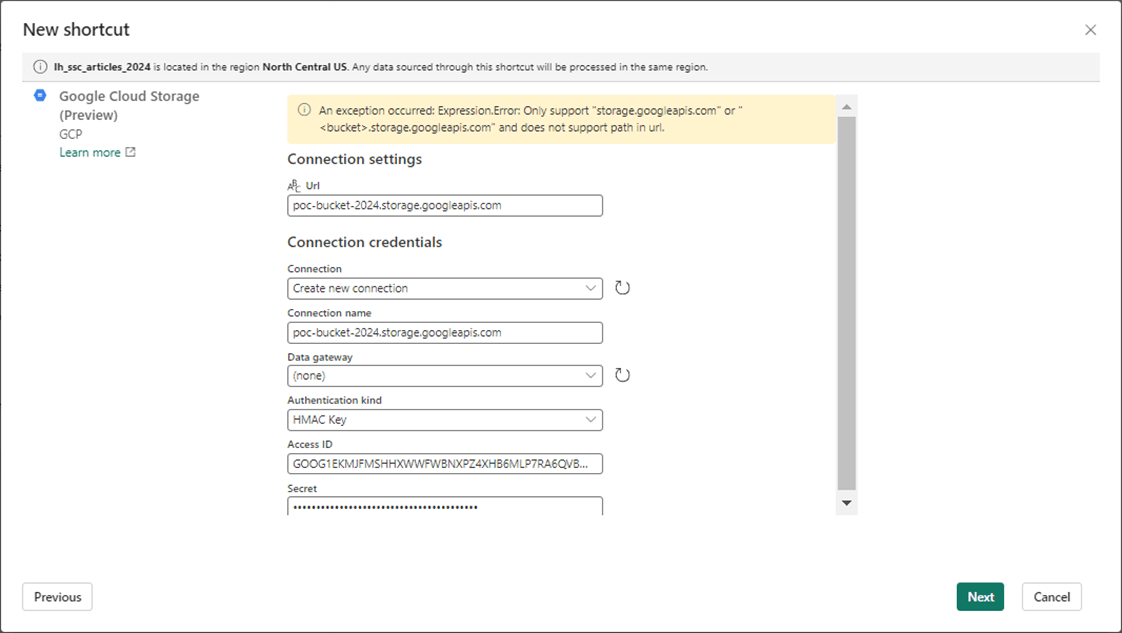The width and height of the screenshot is (1122, 633).
Task: Click the Secret password field
Action: [444, 506]
